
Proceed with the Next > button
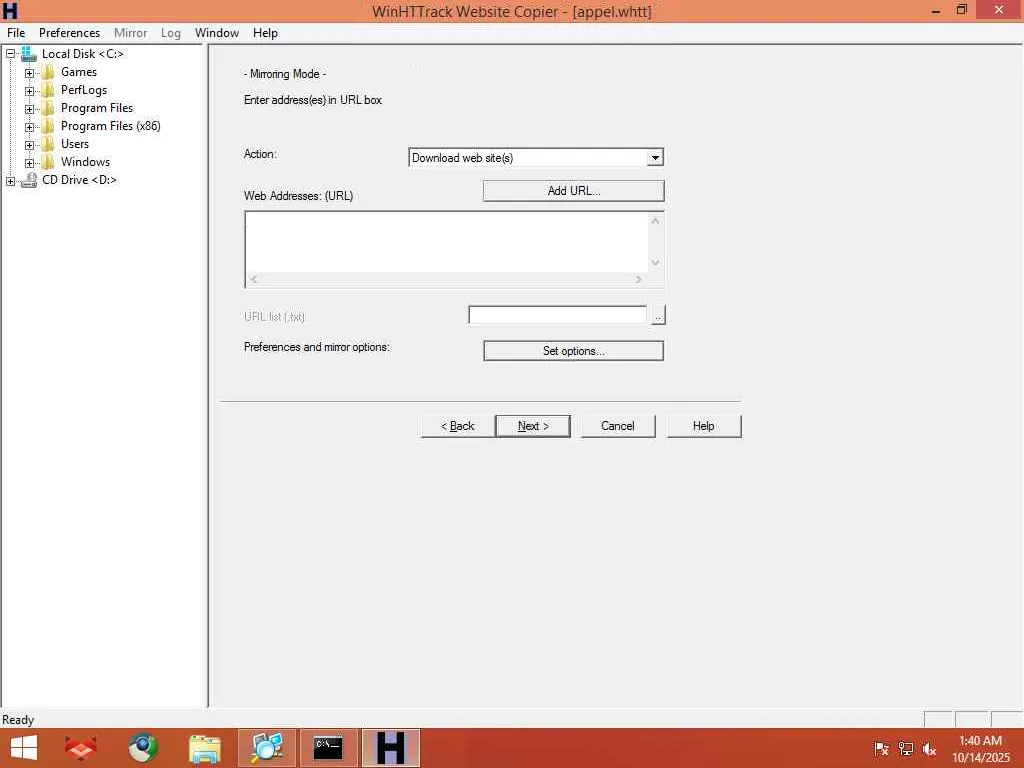tap(533, 426)
